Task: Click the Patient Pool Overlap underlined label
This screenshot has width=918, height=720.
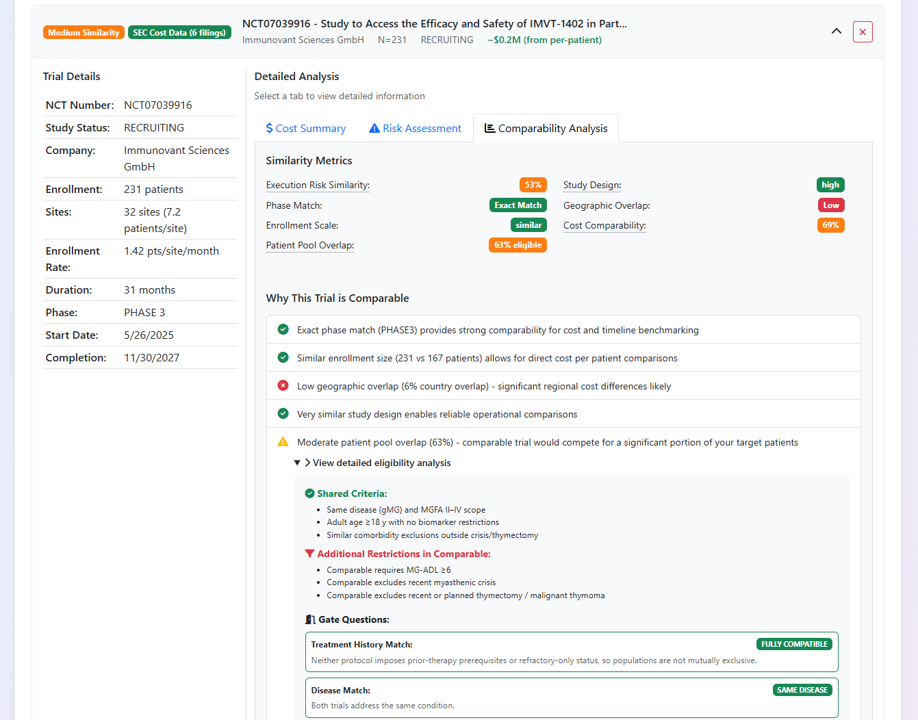Action: point(309,245)
